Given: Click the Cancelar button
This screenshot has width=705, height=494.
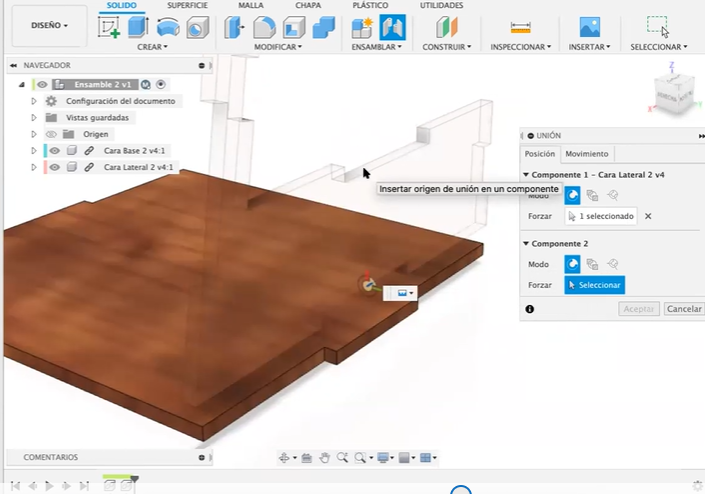Looking at the screenshot, I should pos(684,309).
